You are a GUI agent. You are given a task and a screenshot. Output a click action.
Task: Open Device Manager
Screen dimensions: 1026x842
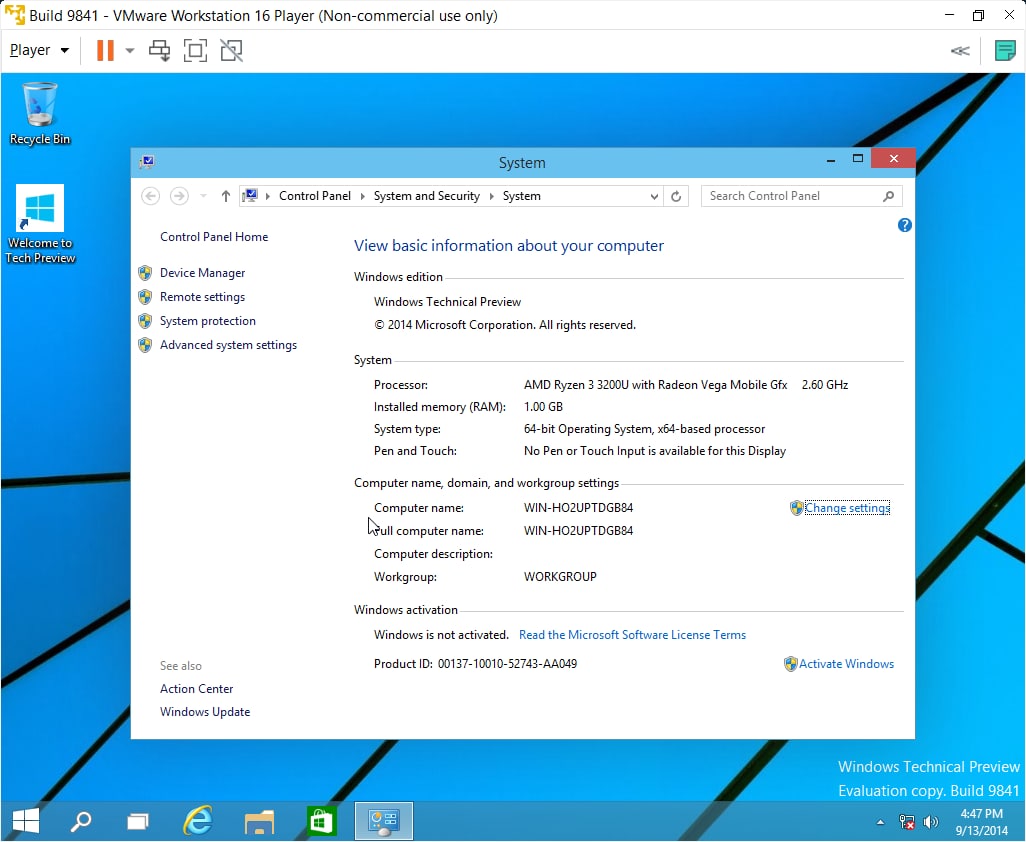point(202,273)
